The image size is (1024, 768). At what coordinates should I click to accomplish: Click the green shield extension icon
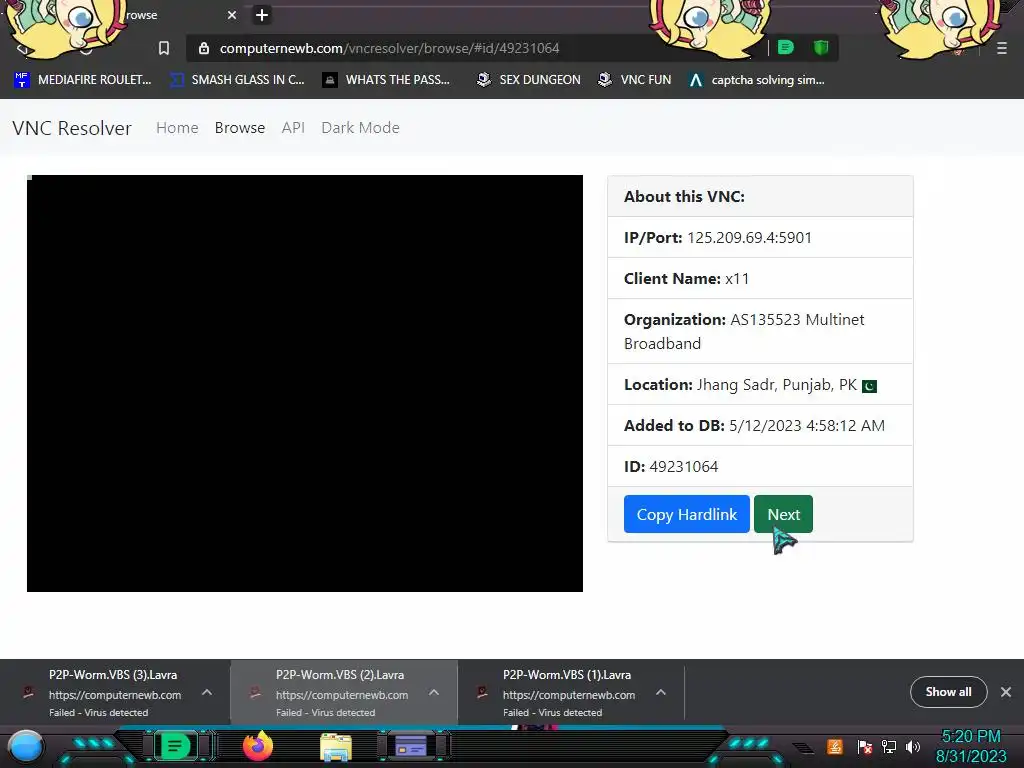pyautogui.click(x=821, y=48)
